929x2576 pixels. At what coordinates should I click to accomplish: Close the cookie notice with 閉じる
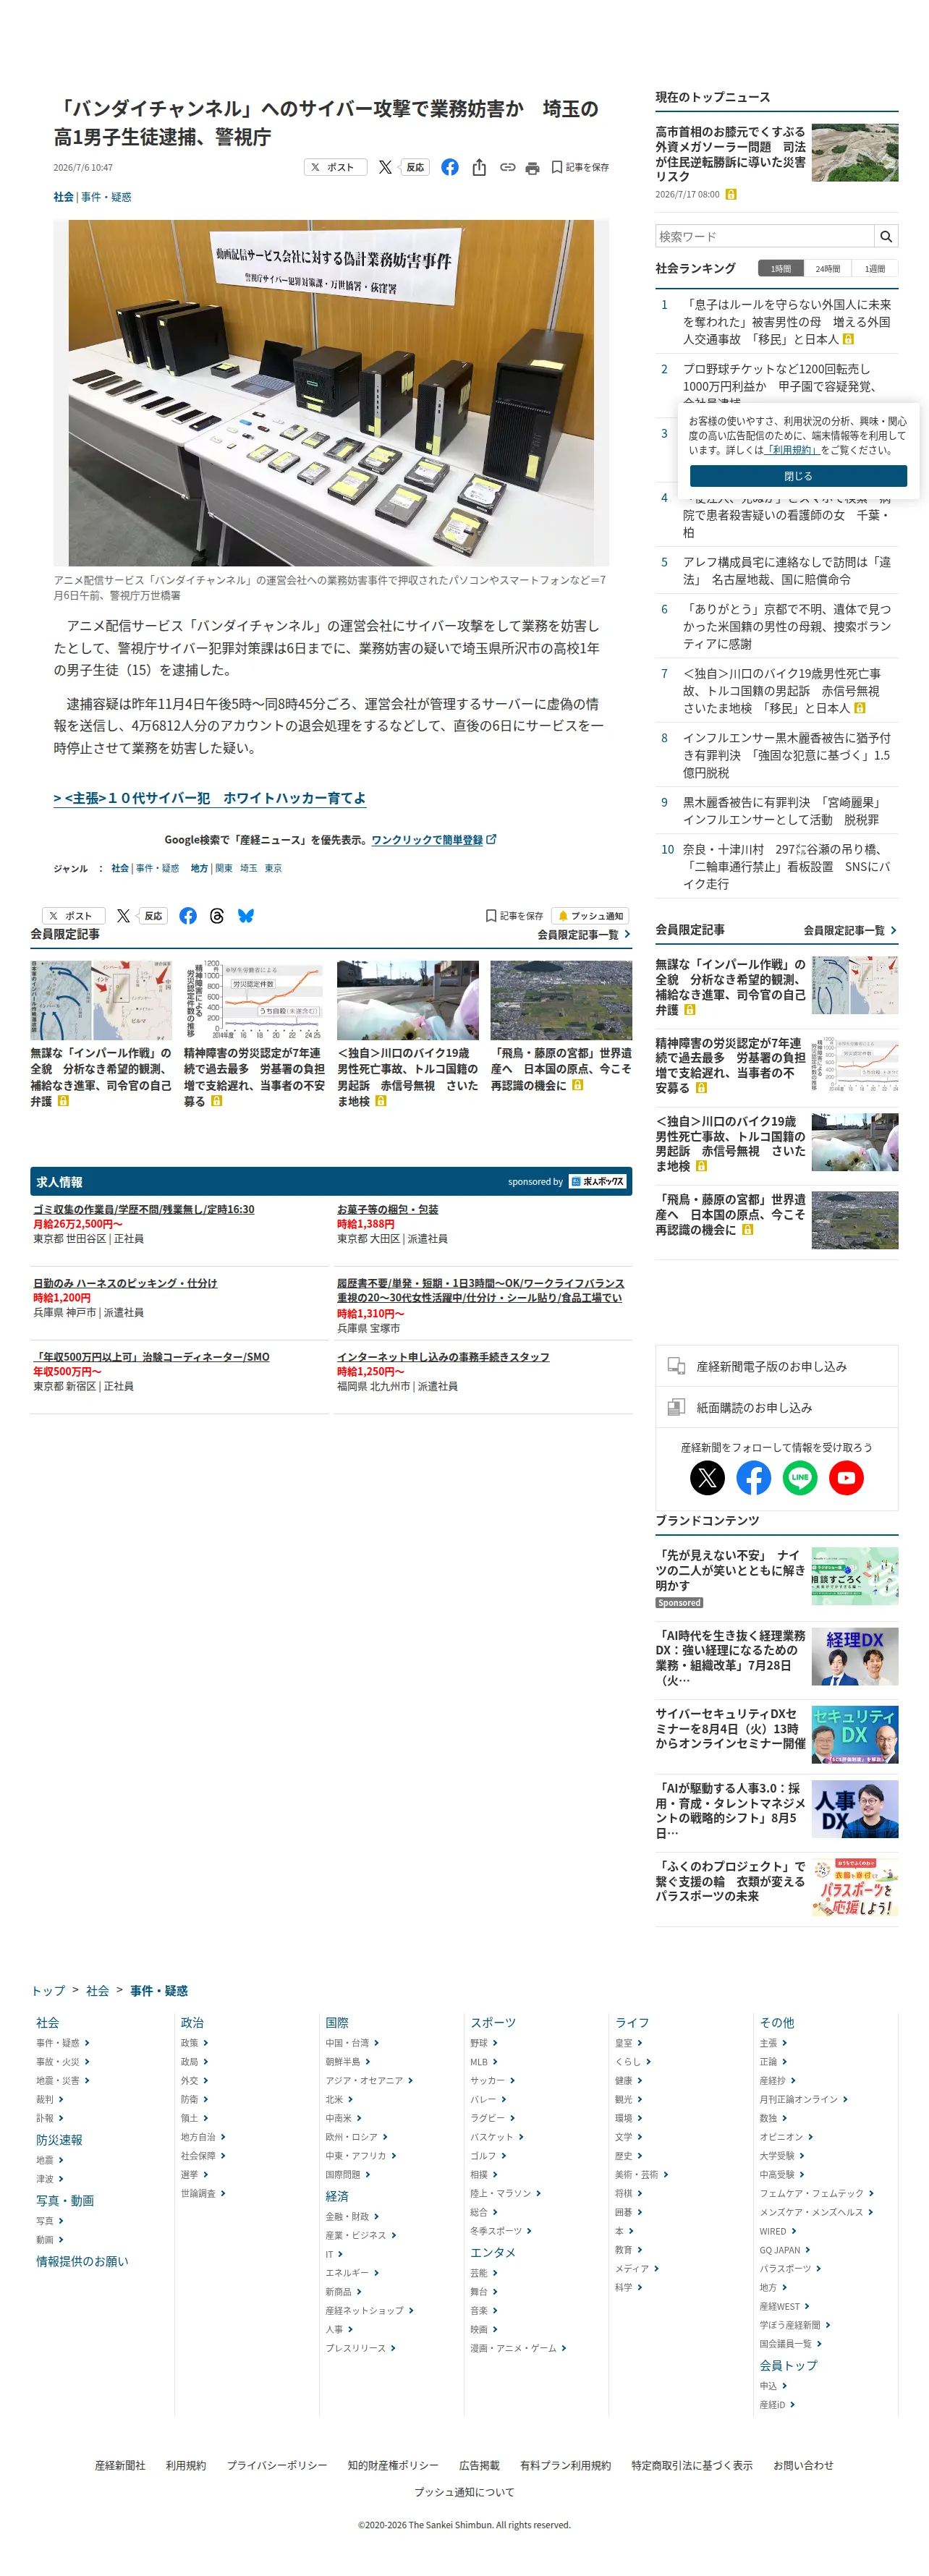click(x=798, y=476)
